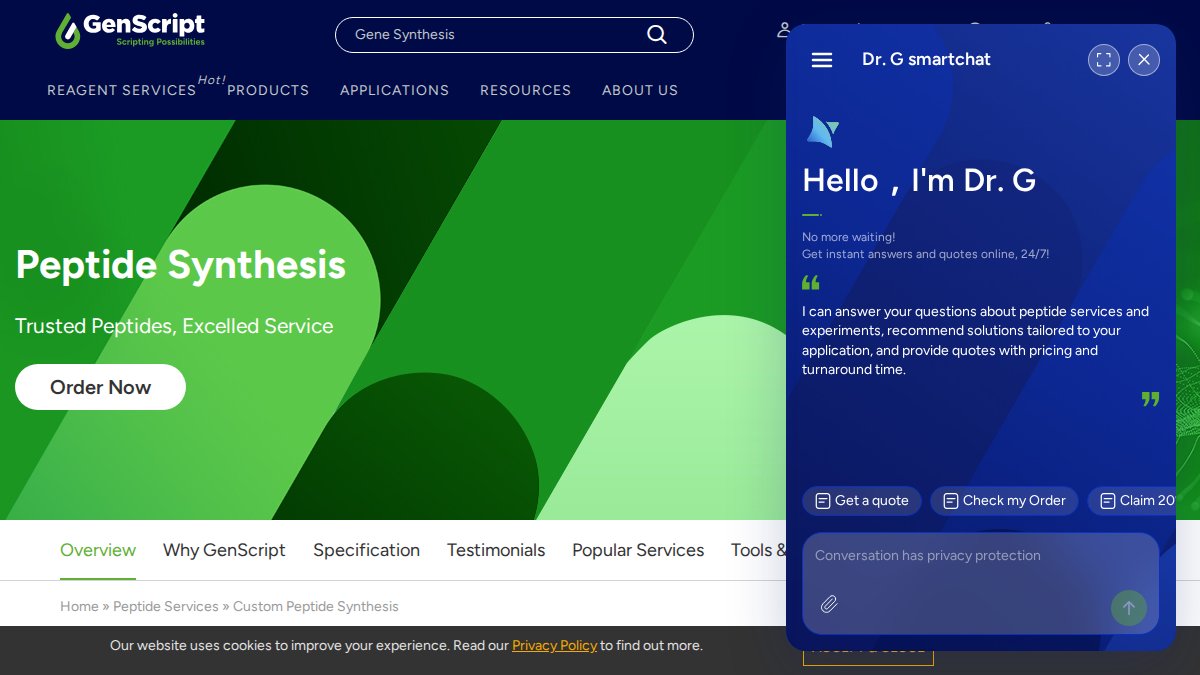Click the chat message input box
The height and width of the screenshot is (675, 1200).
[x=980, y=583]
